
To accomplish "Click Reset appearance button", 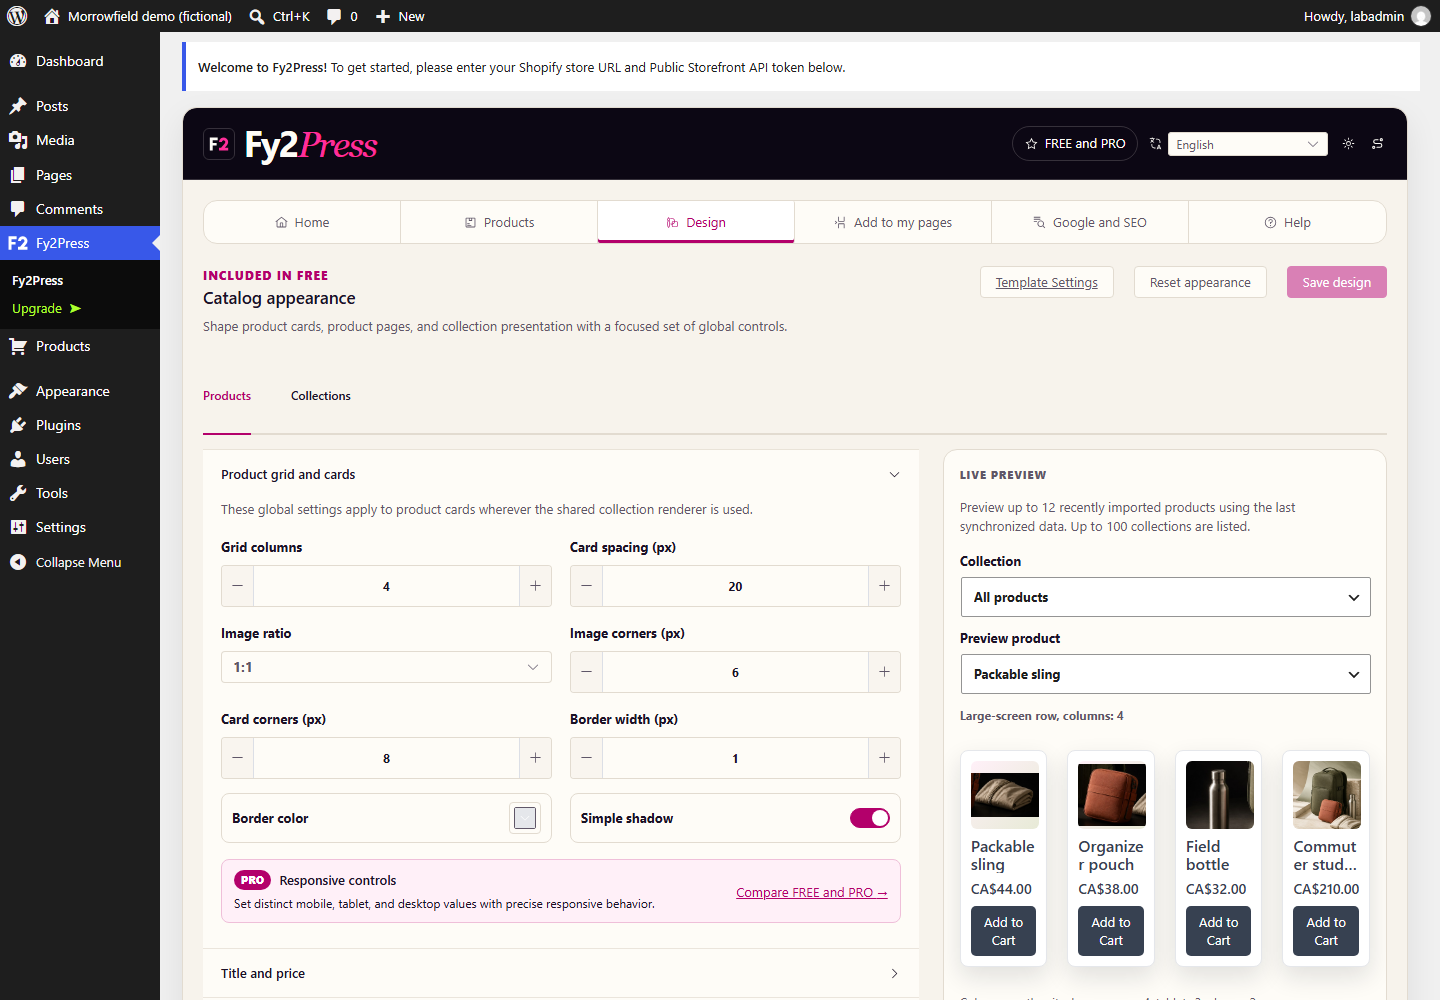I will coord(1200,282).
